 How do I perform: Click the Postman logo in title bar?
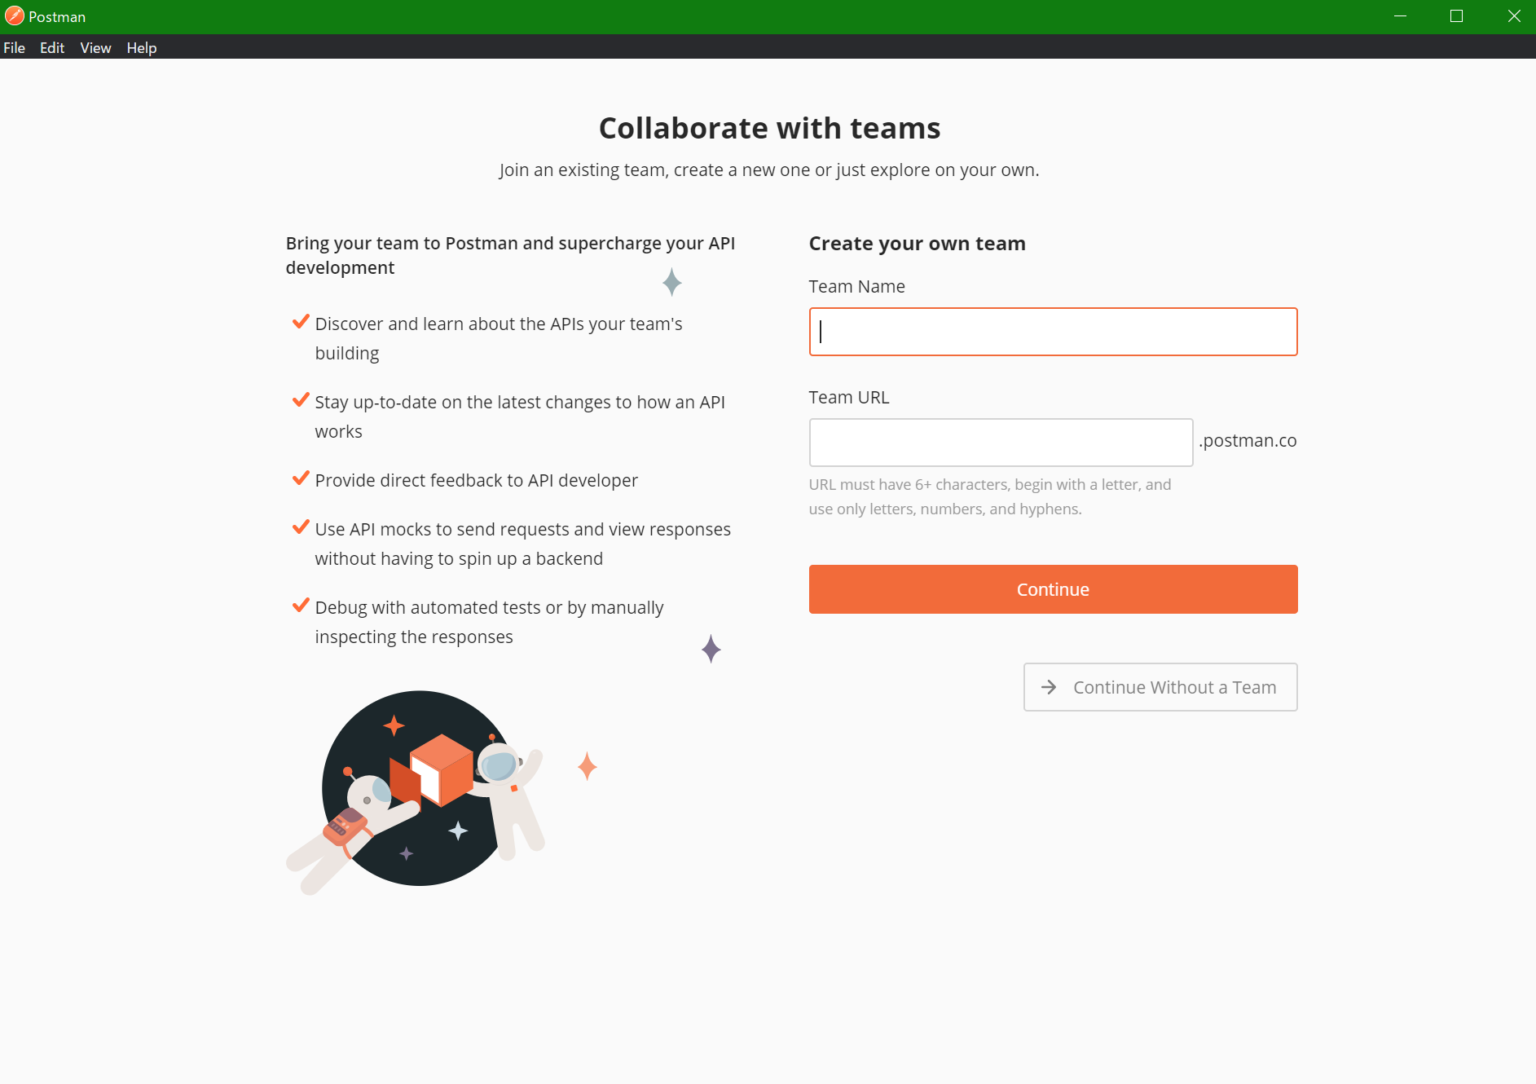coord(14,16)
